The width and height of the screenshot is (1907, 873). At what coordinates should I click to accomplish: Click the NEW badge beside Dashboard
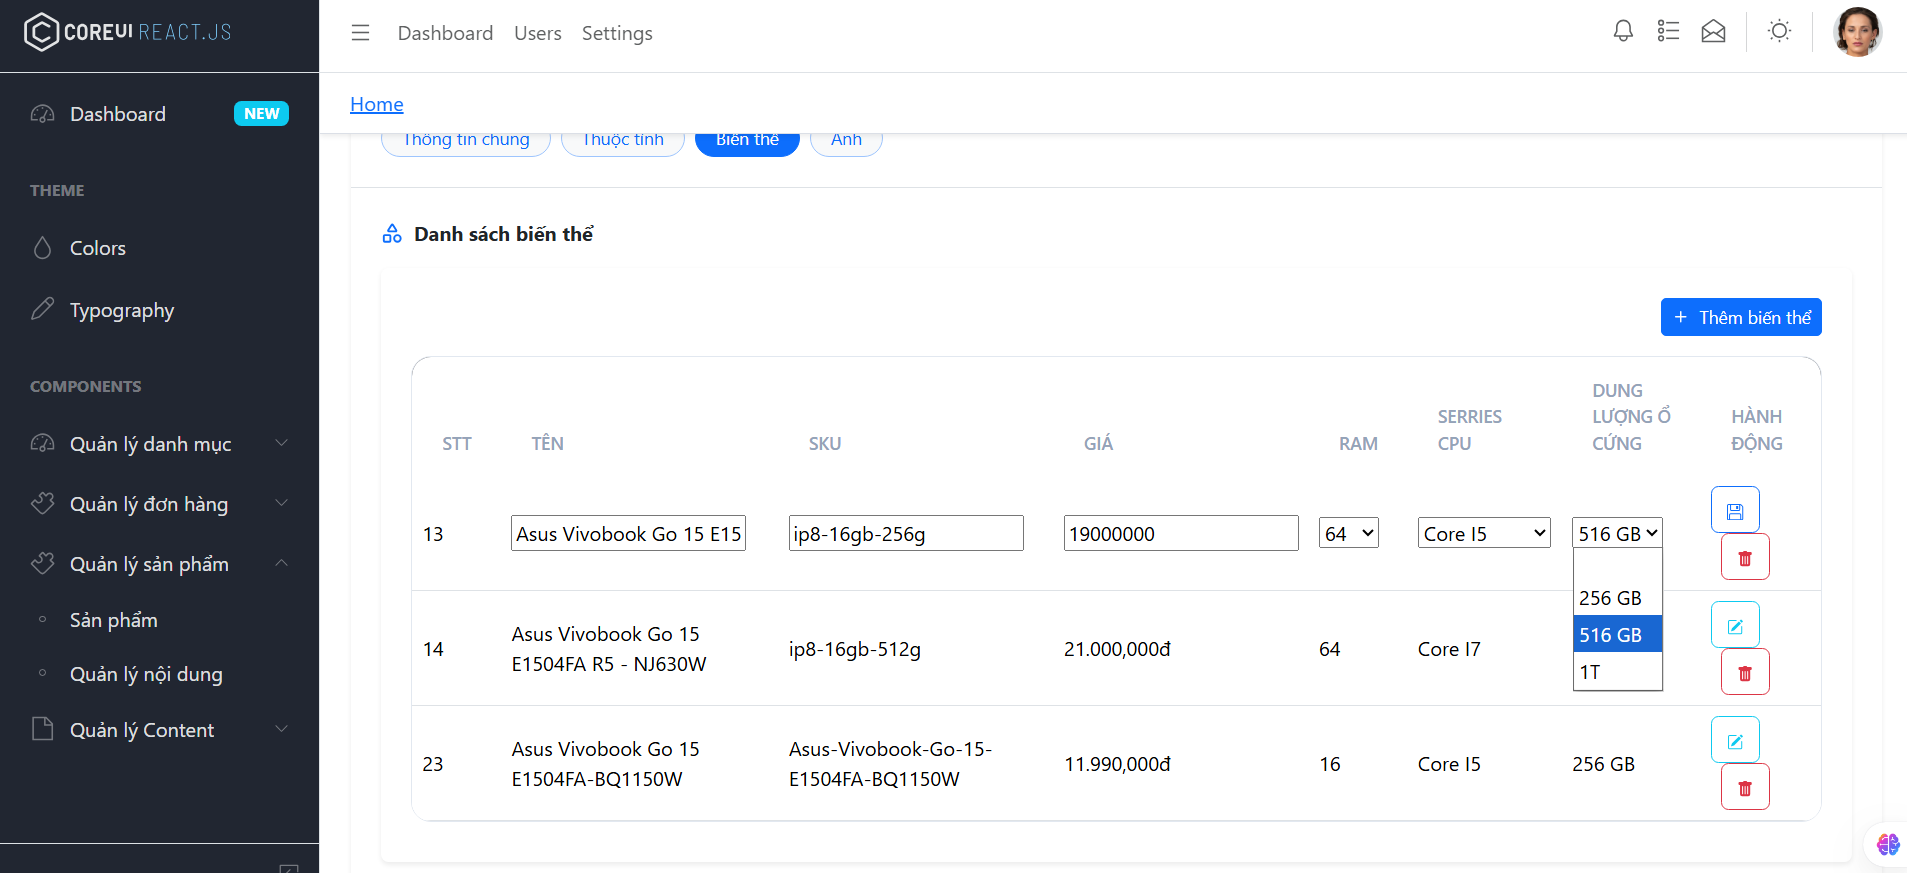coord(261,114)
